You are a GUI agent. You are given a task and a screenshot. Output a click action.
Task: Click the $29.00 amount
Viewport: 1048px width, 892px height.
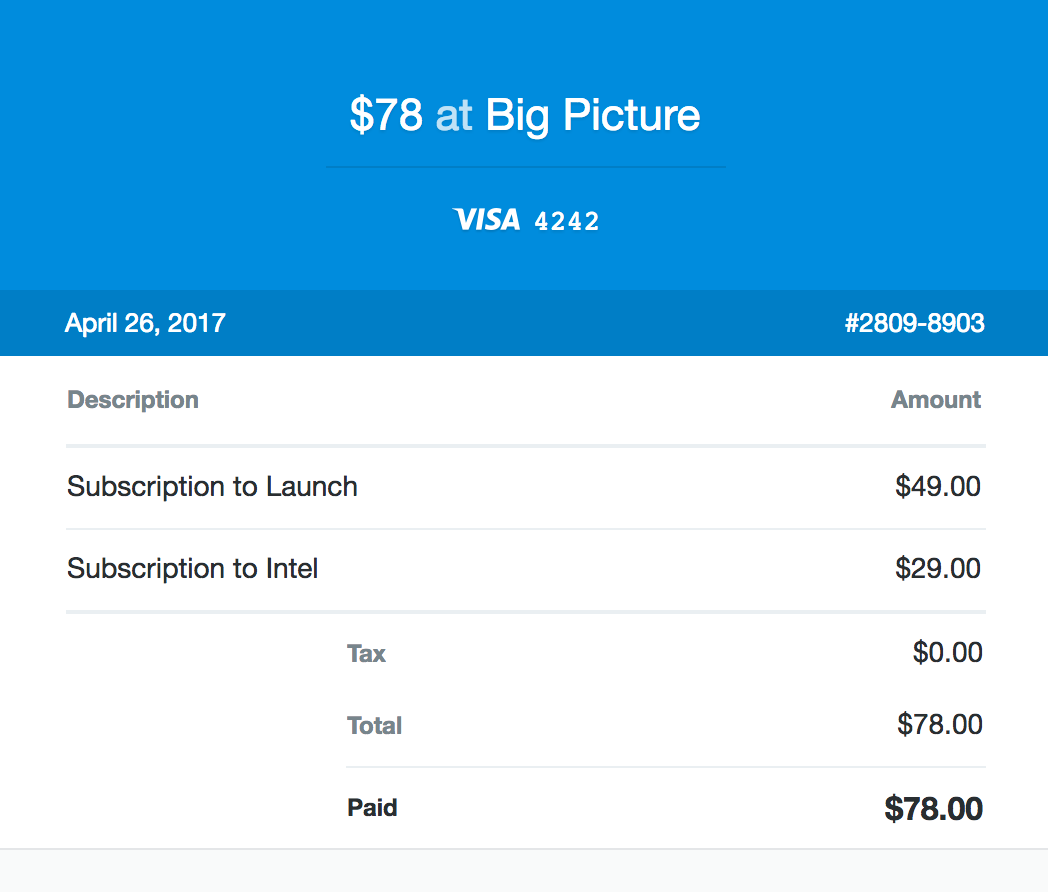tap(938, 569)
